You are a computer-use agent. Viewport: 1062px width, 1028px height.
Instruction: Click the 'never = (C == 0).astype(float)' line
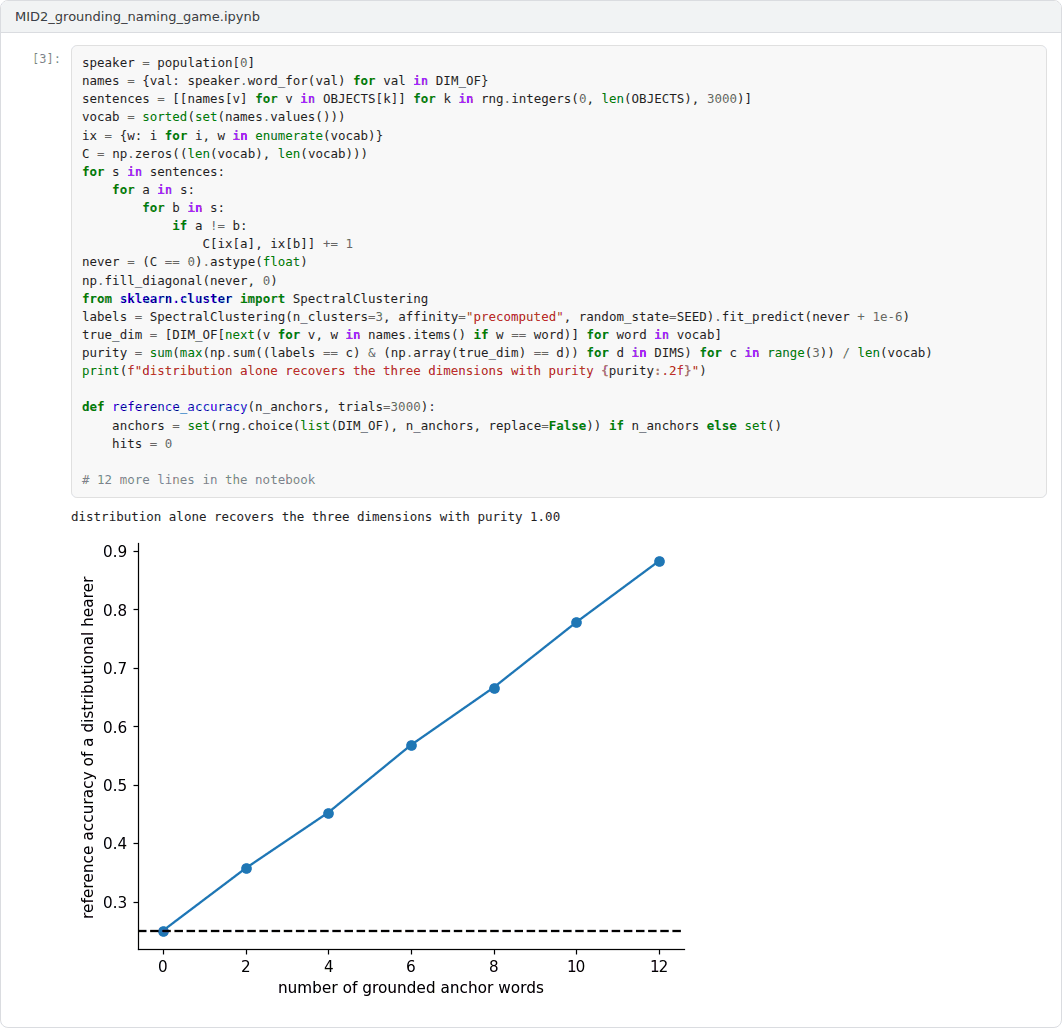(x=194, y=261)
